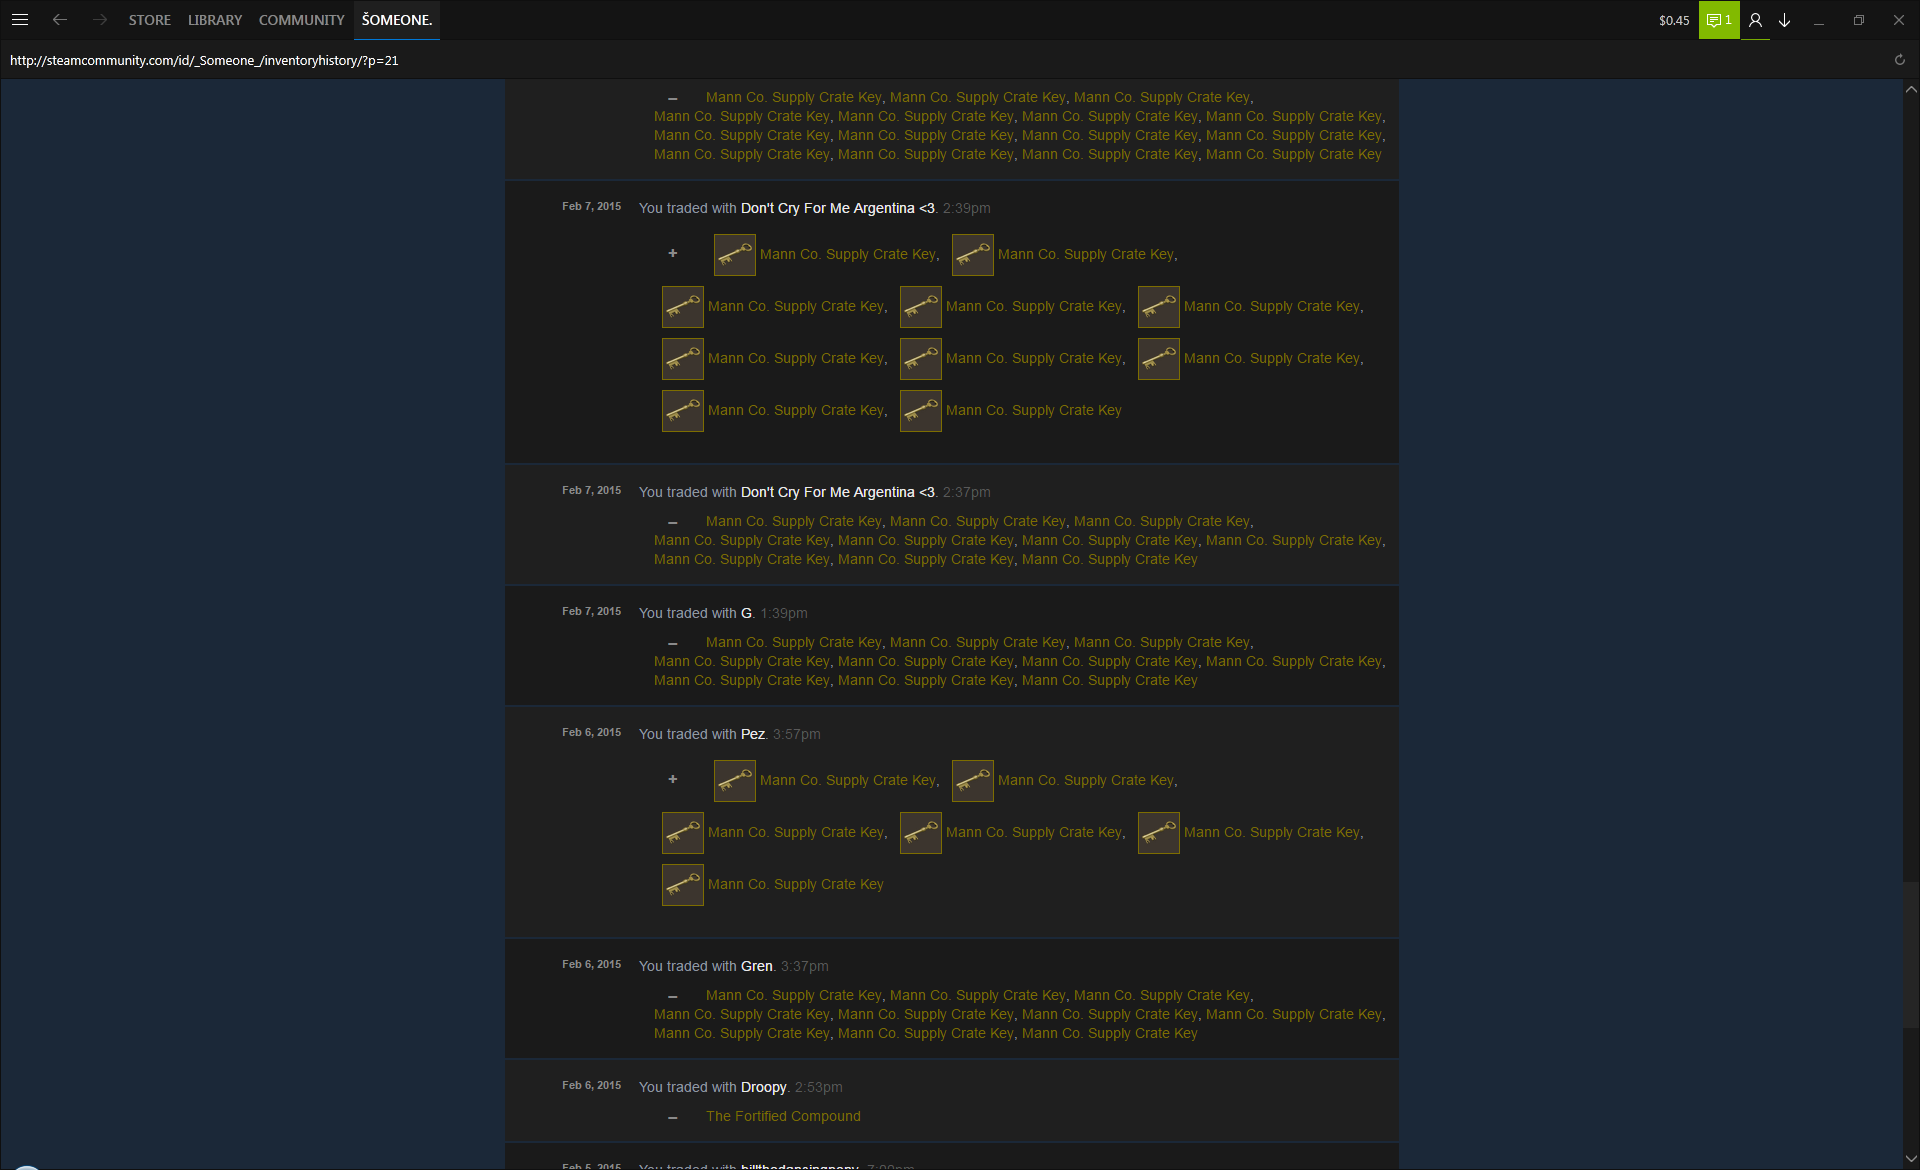Open the green chat notification icon
The height and width of the screenshot is (1170, 1920).
[x=1718, y=20]
